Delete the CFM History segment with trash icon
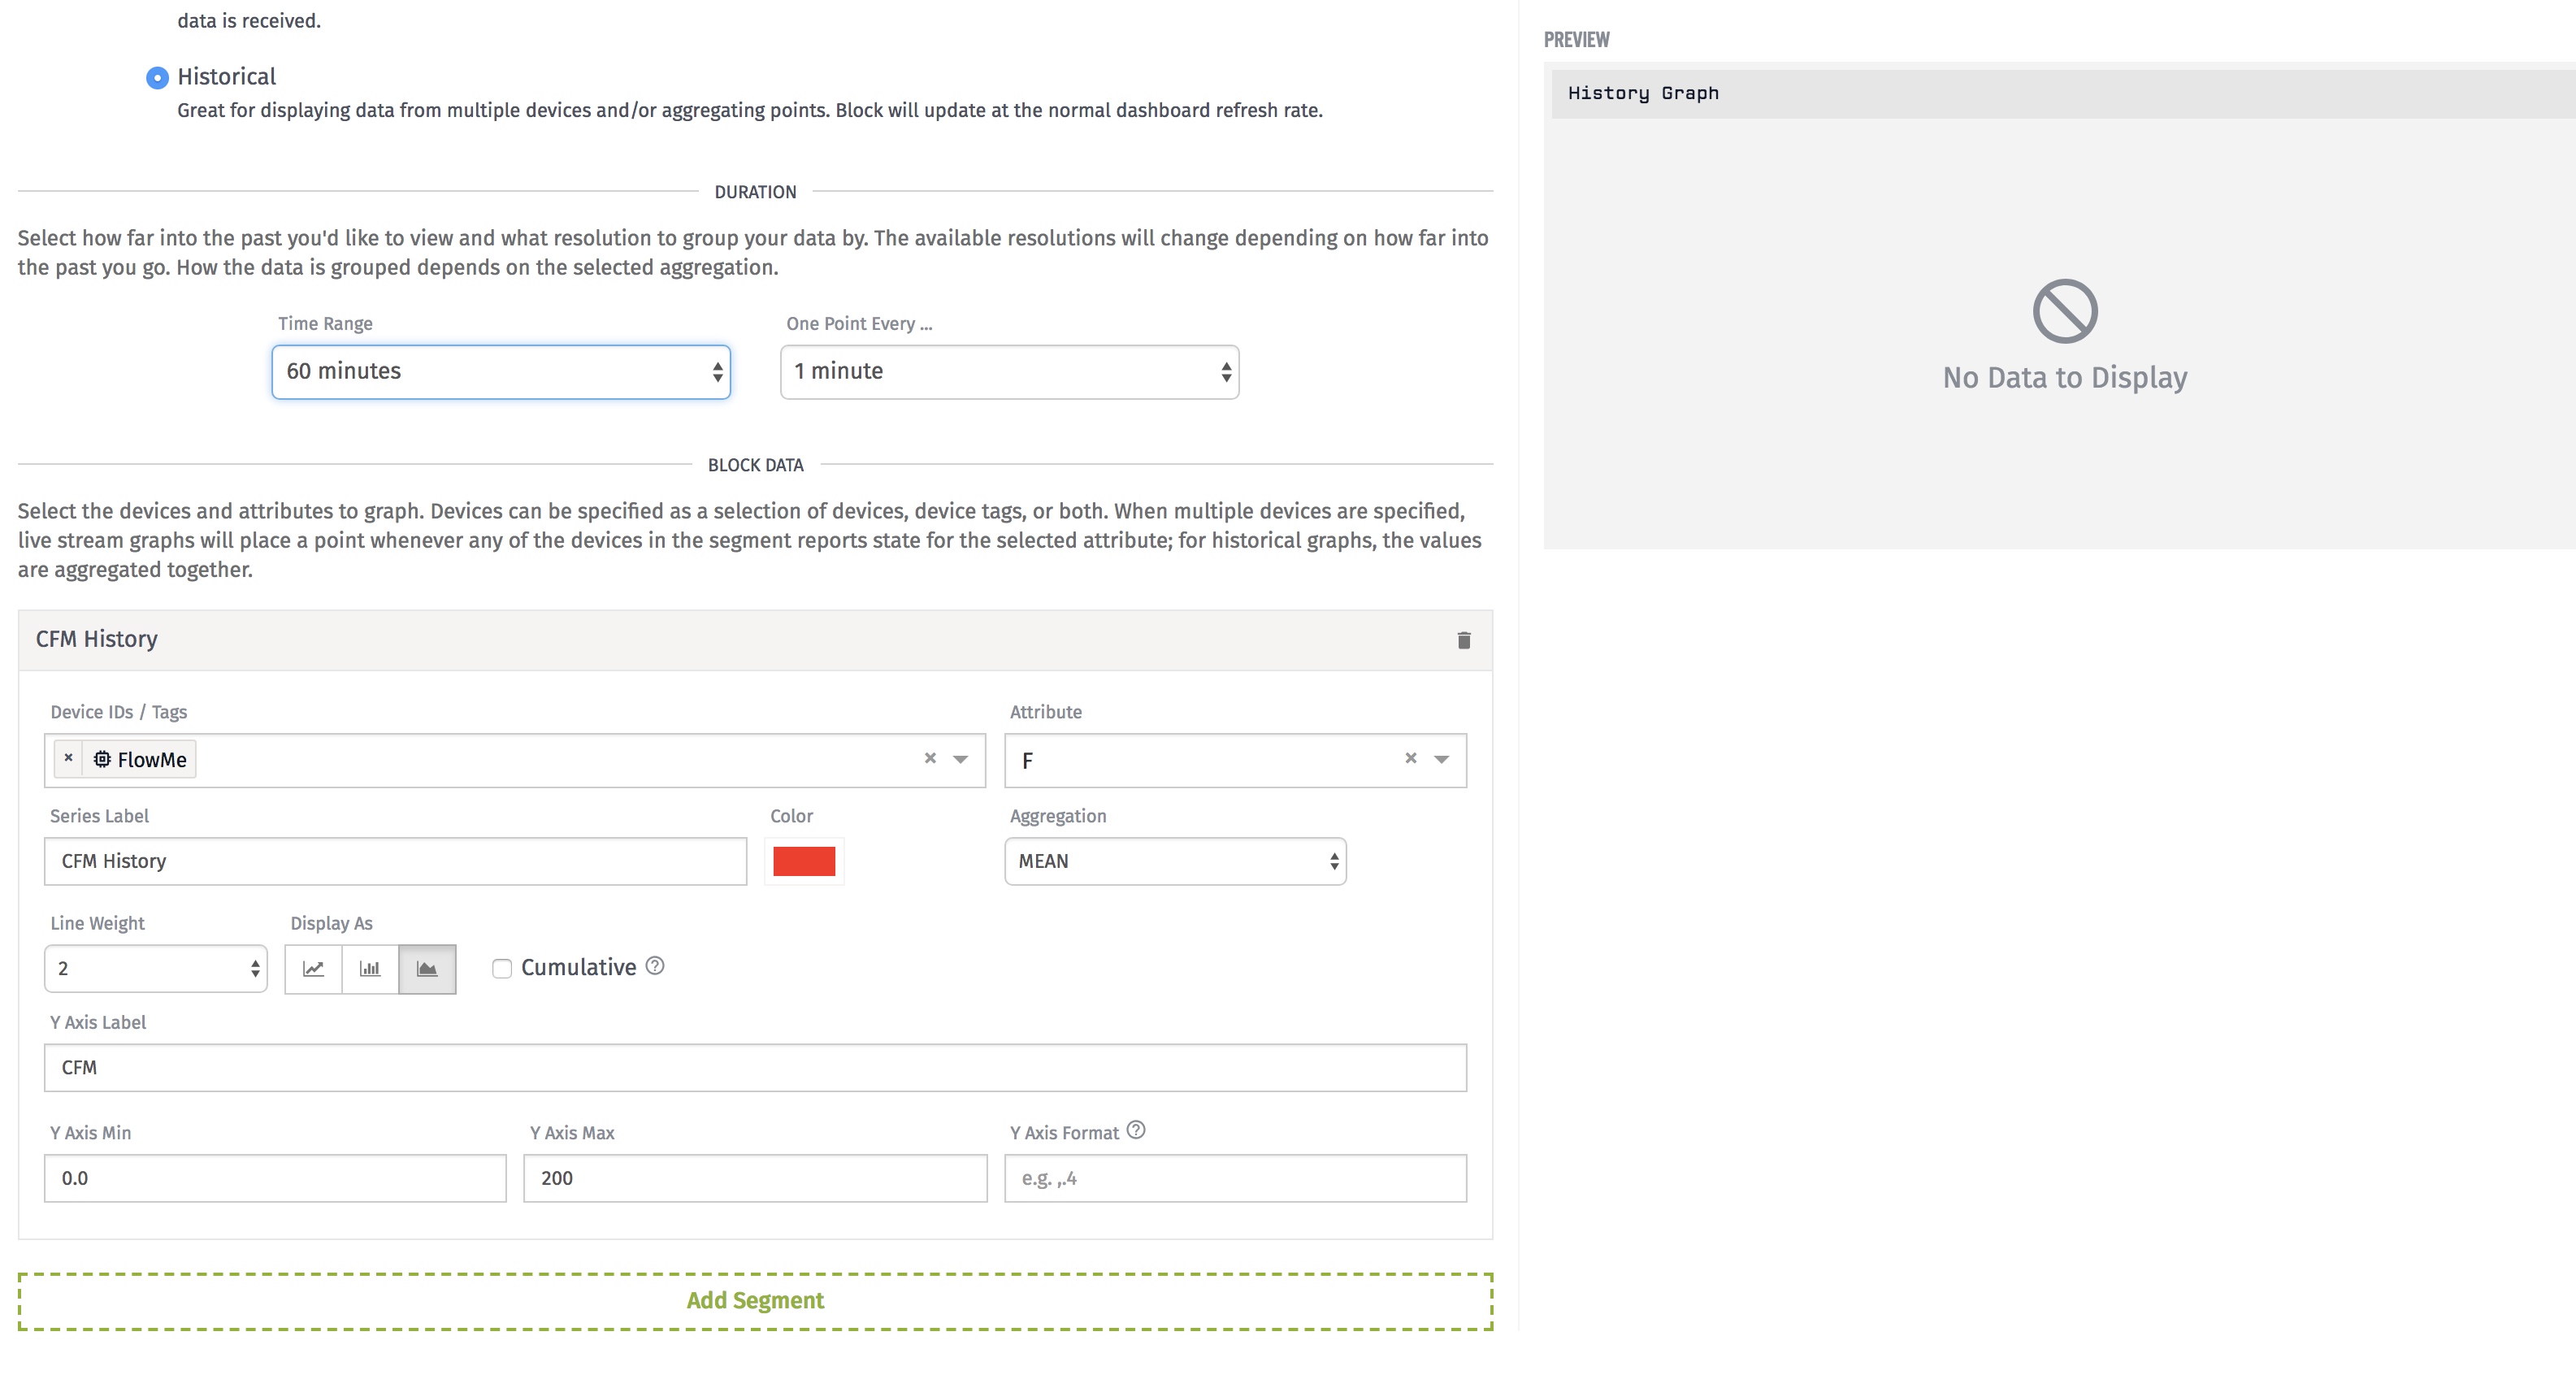 tap(1463, 640)
